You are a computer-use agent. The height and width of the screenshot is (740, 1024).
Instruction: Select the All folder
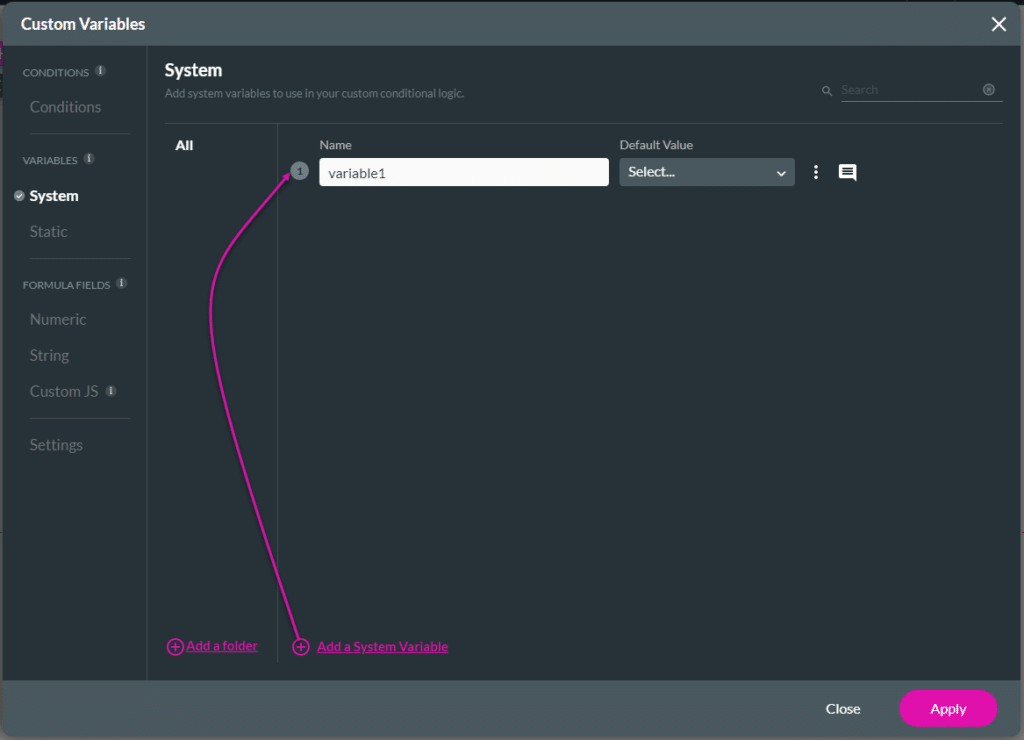point(184,145)
